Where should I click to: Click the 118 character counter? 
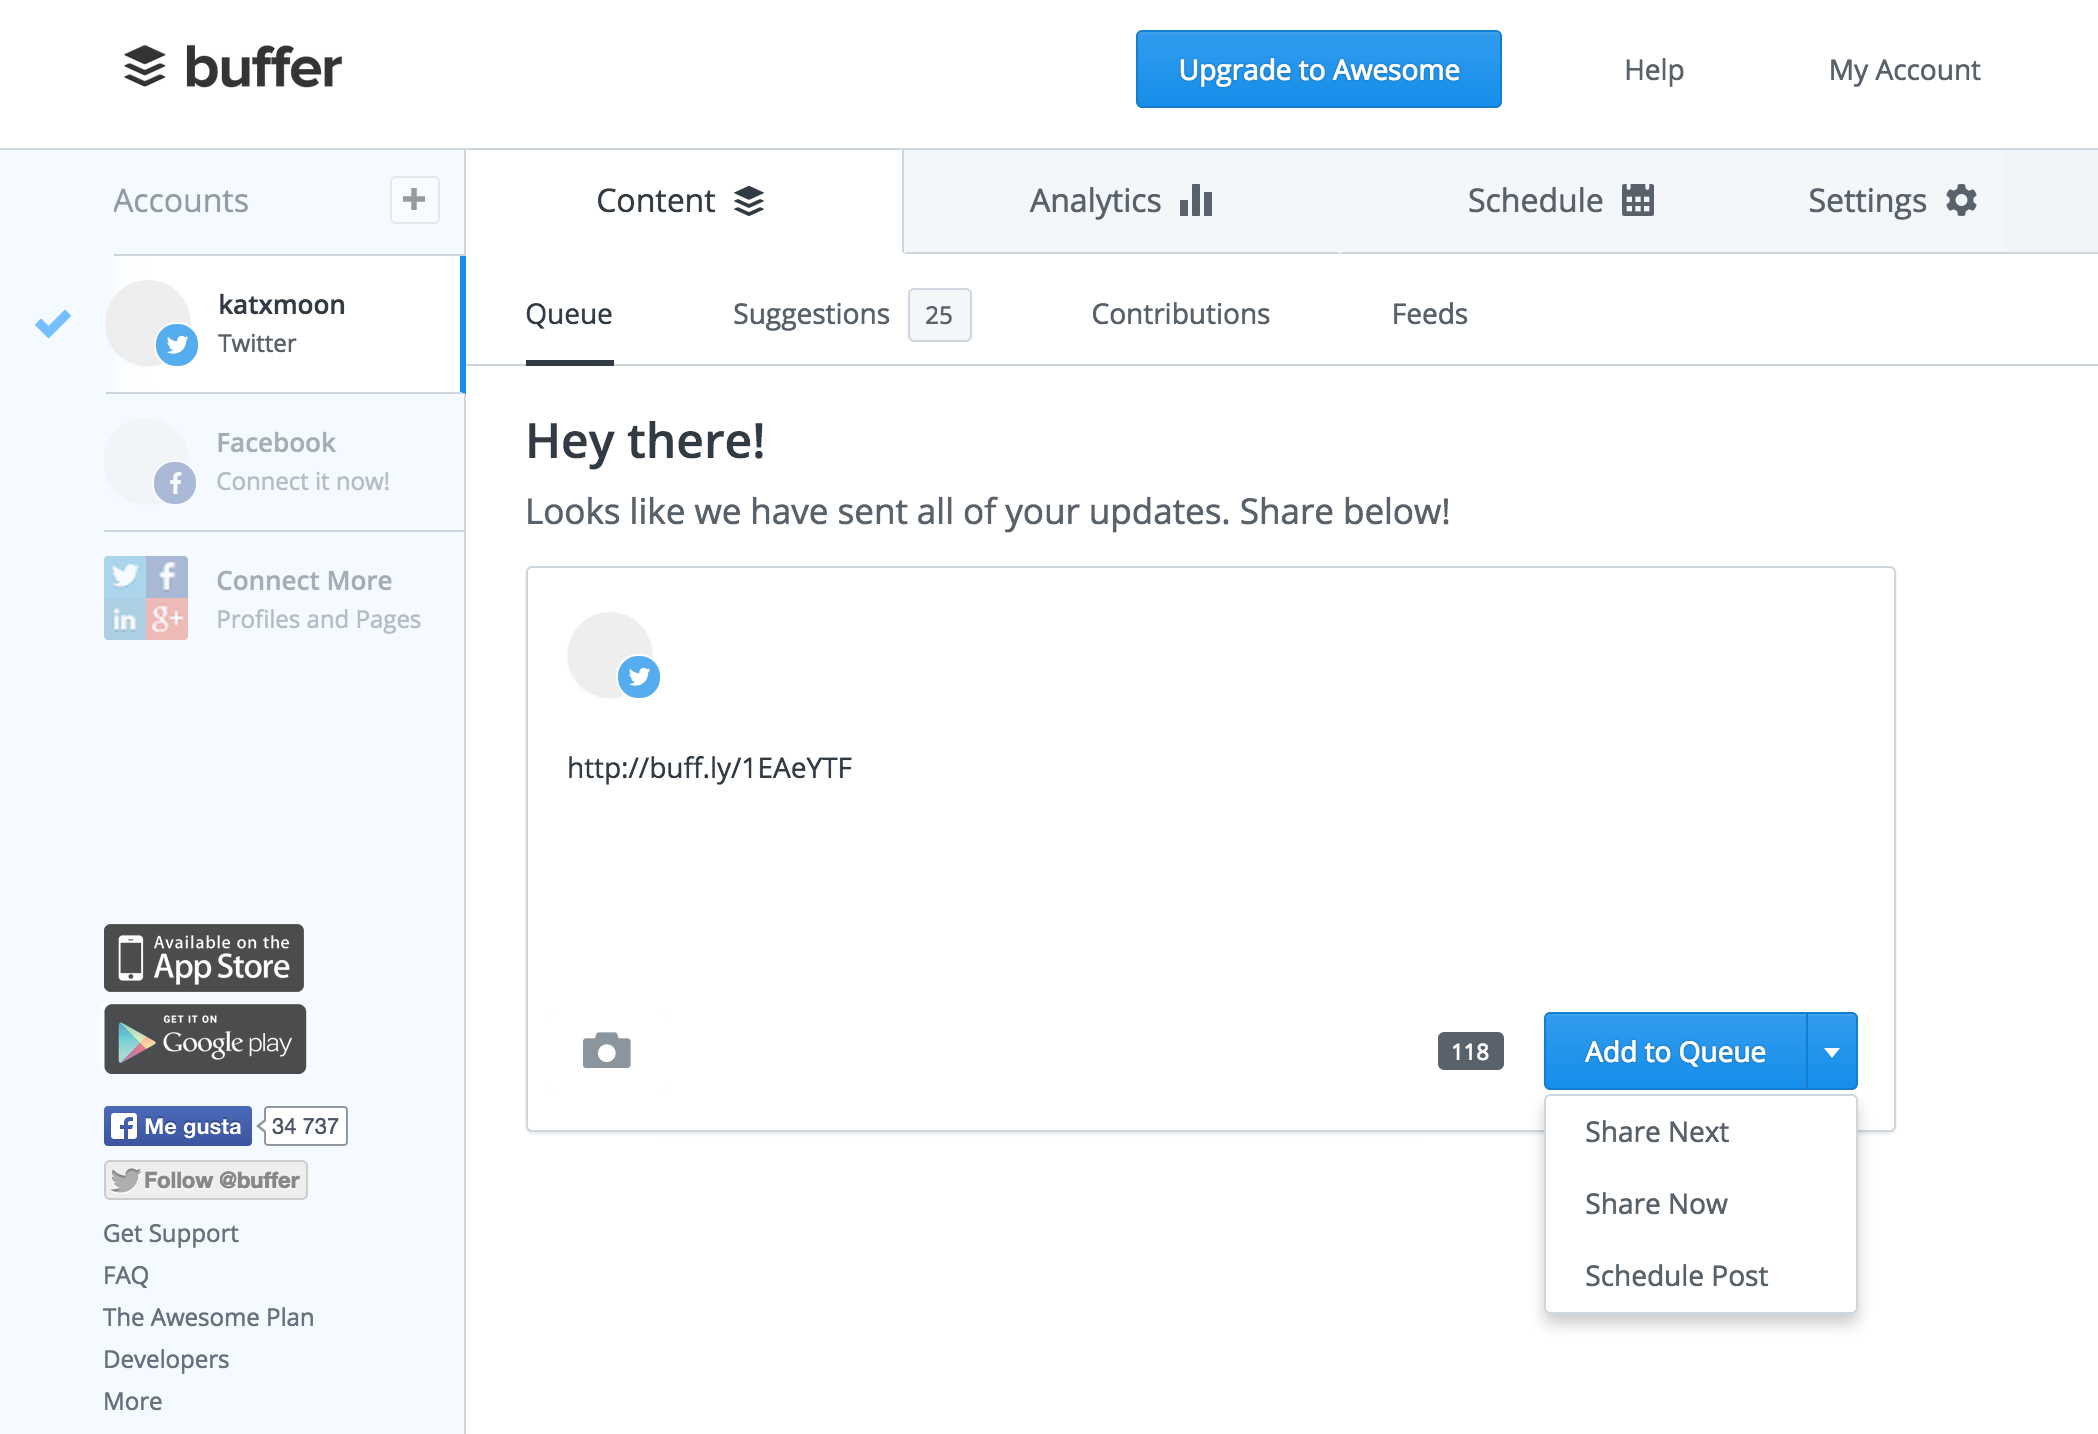point(1470,1051)
